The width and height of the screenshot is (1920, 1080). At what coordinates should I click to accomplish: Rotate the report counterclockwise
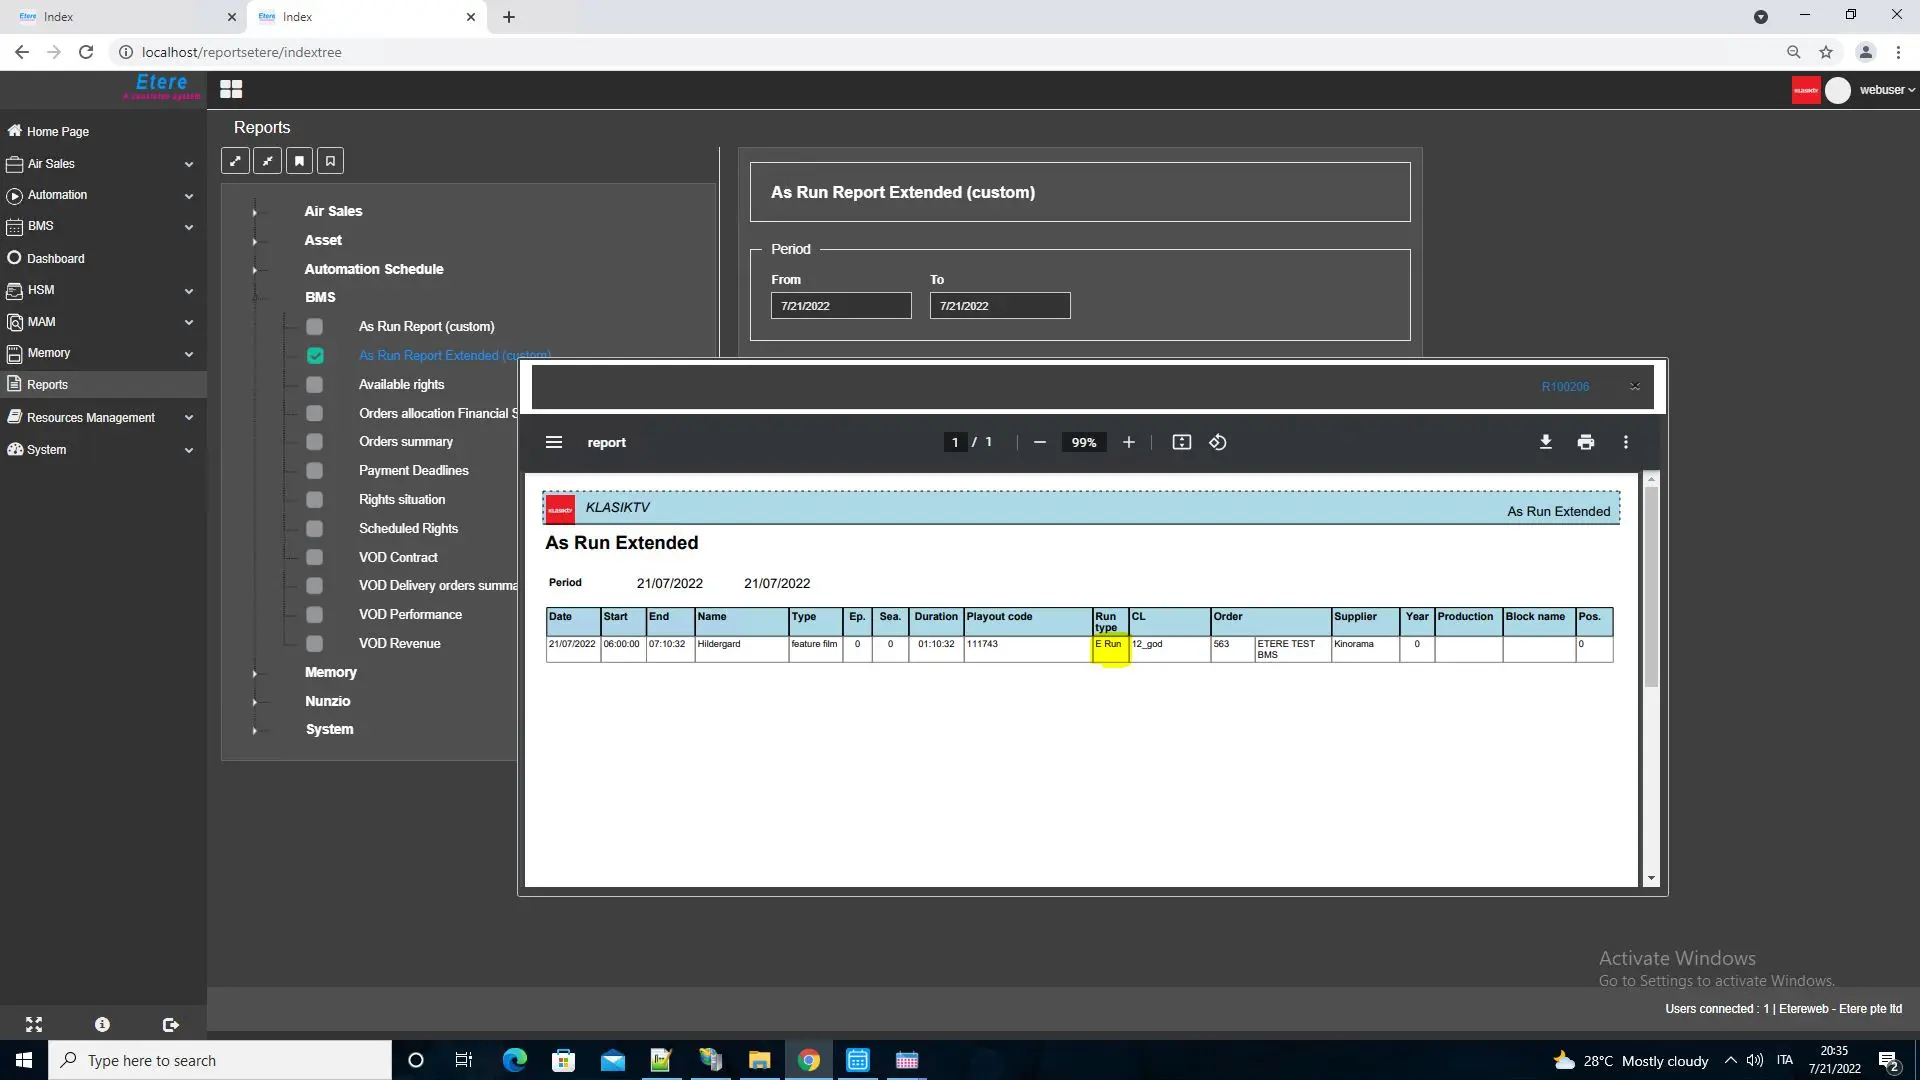coord(1217,442)
